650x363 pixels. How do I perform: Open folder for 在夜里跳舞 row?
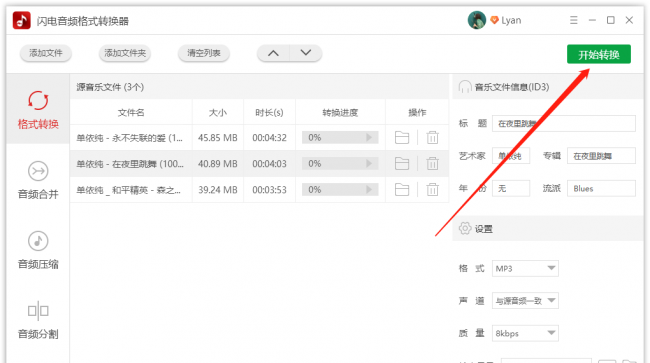[402, 164]
